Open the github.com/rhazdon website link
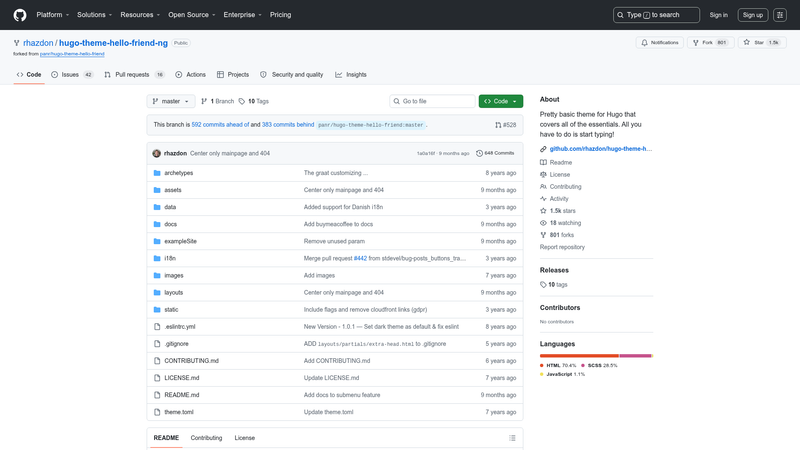 pos(601,149)
